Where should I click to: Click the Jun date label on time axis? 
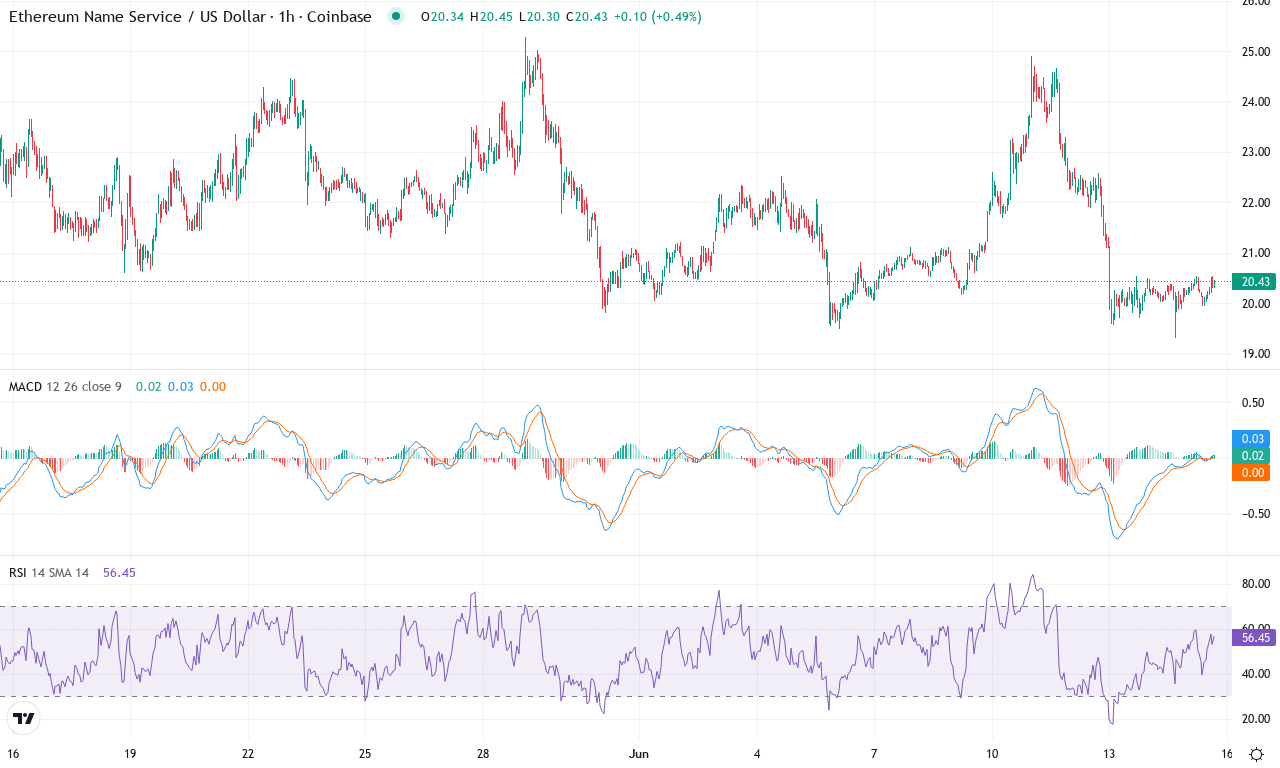click(638, 754)
